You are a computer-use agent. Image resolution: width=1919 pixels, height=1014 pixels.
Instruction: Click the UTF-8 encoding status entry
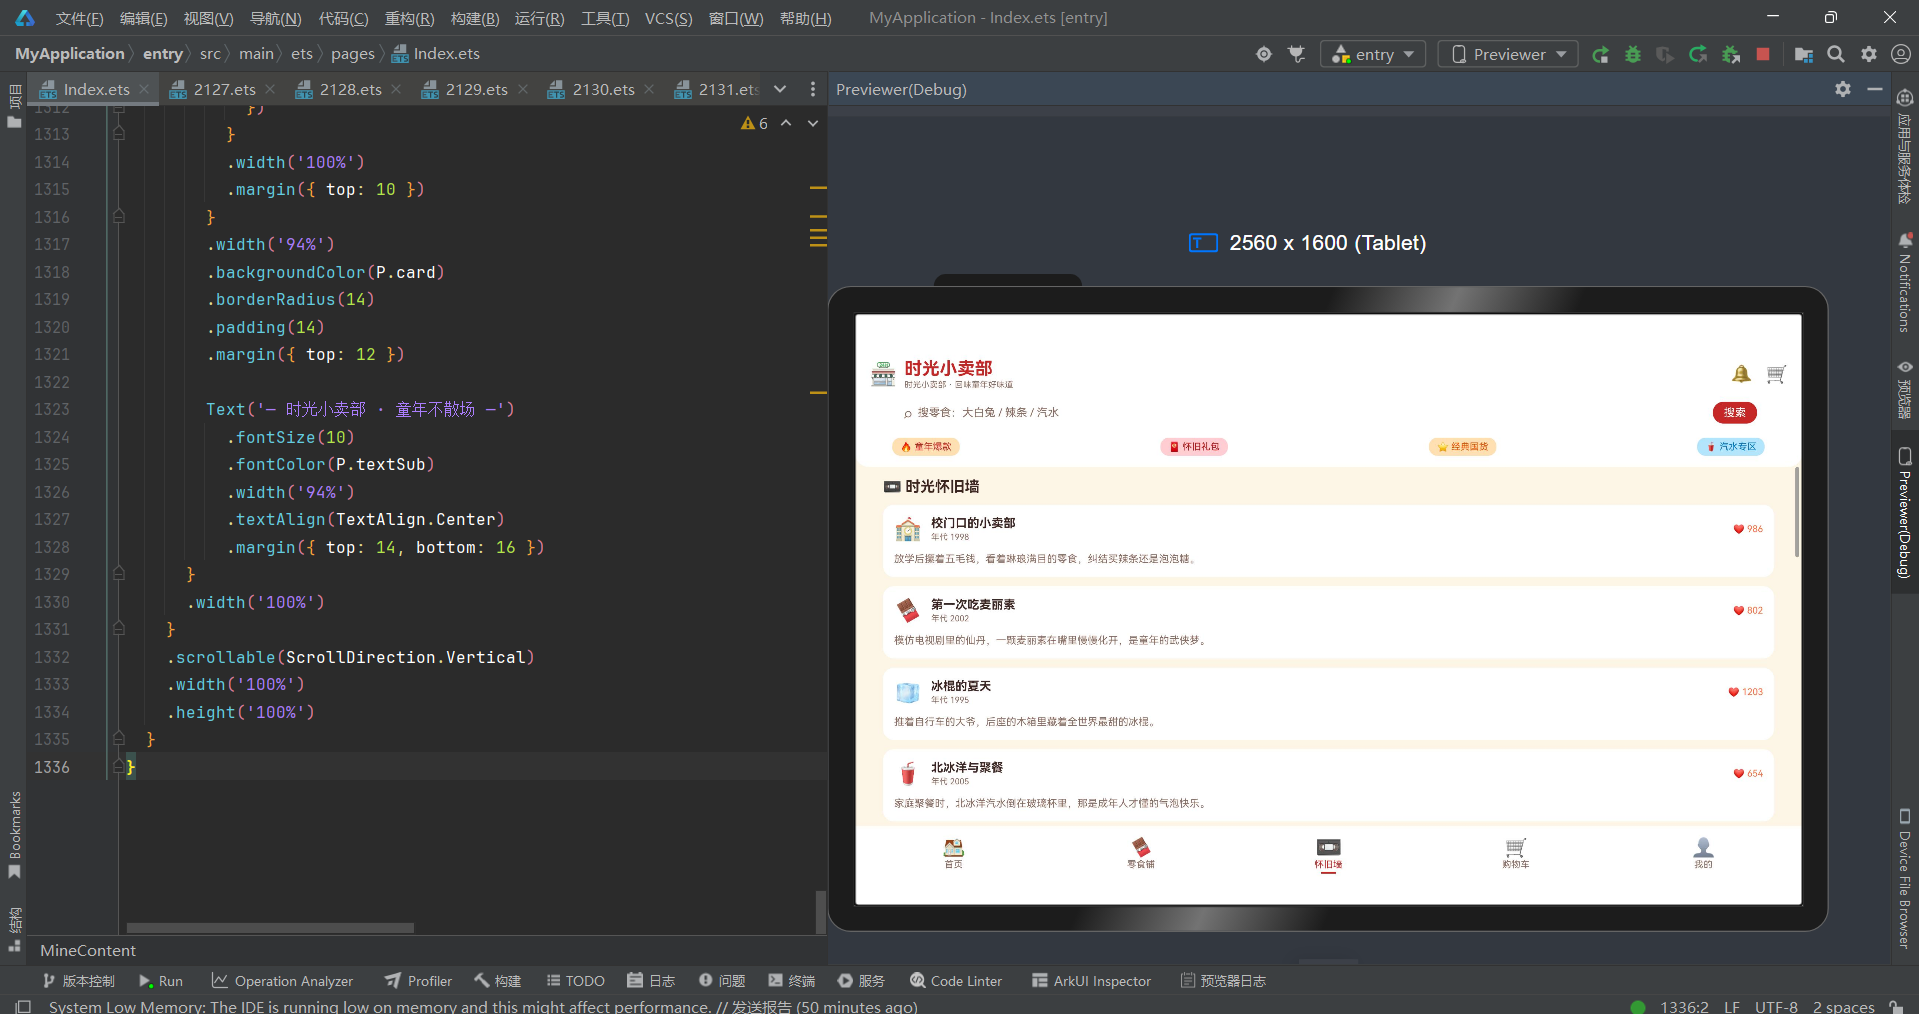coord(1776,1006)
